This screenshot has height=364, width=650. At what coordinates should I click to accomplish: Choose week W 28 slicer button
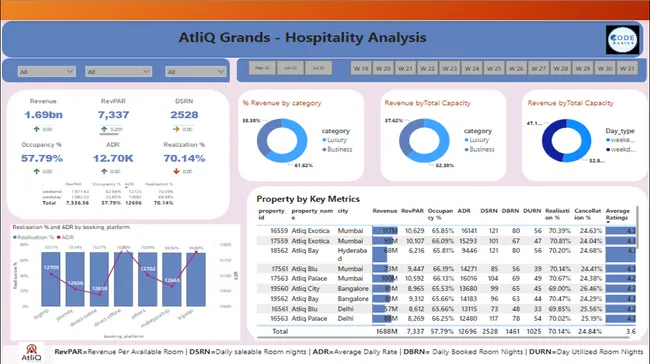[560, 68]
